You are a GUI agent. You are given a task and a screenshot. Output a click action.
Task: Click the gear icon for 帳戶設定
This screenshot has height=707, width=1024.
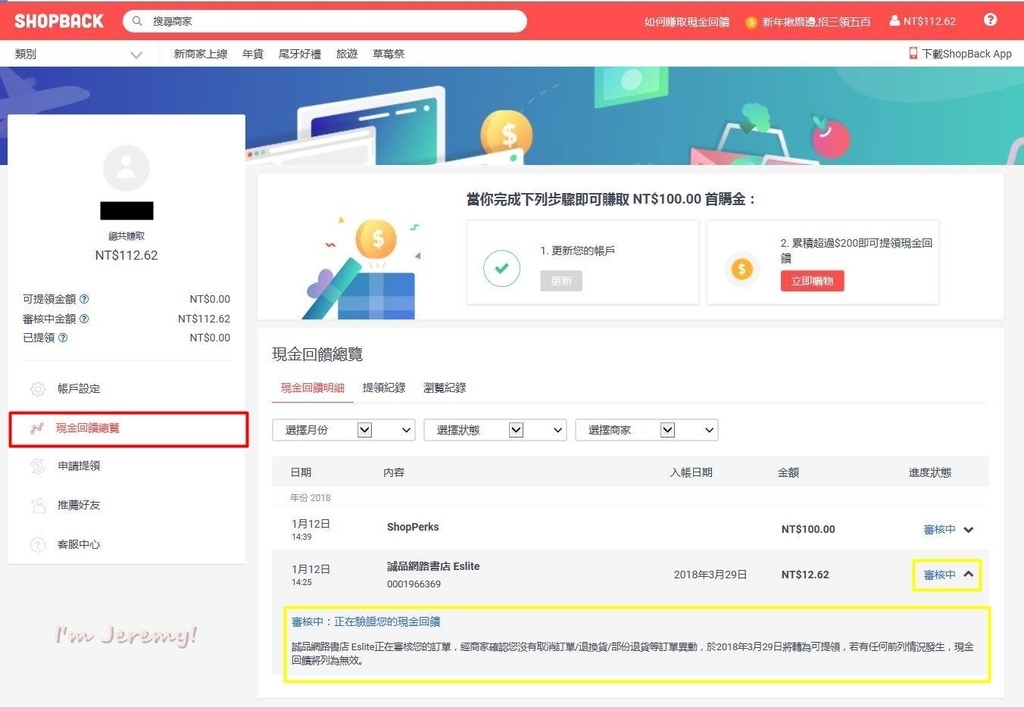pyautogui.click(x=38, y=389)
